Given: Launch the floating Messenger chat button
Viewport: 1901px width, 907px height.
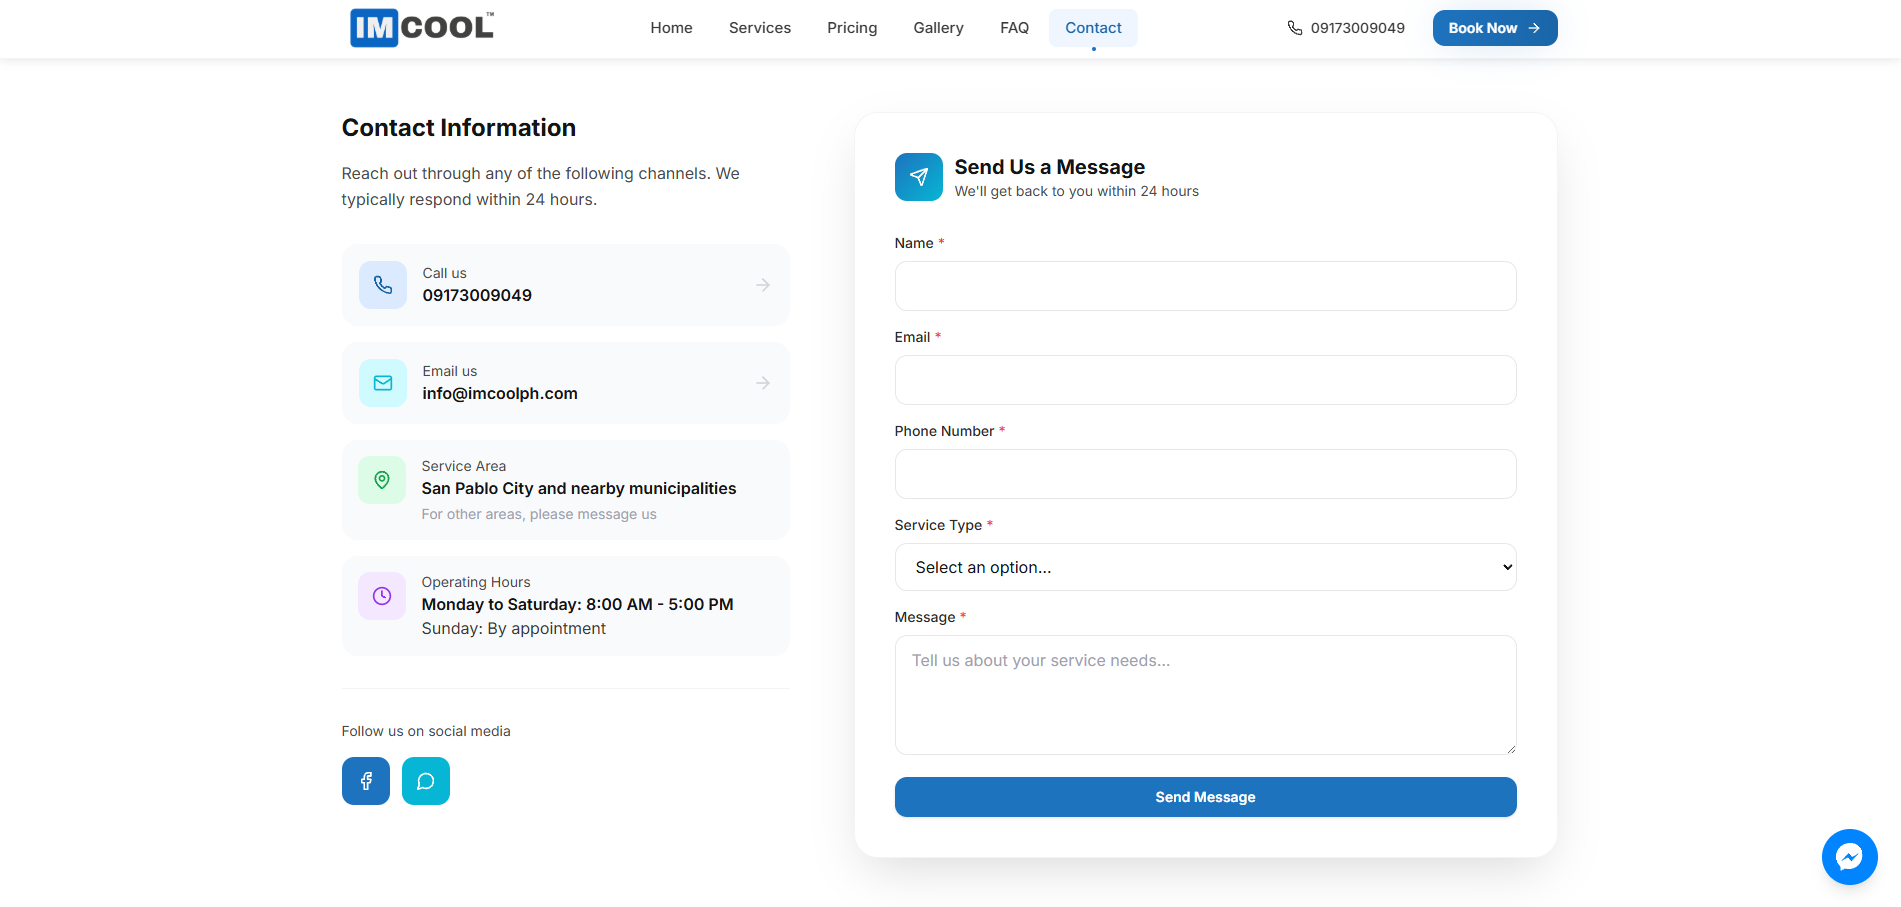Looking at the screenshot, I should pos(1850,857).
